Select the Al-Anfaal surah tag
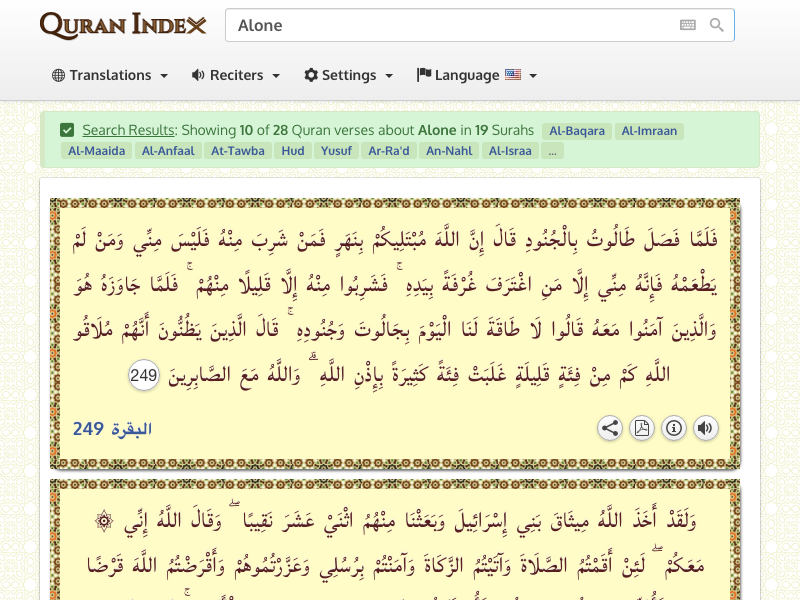 coord(168,151)
